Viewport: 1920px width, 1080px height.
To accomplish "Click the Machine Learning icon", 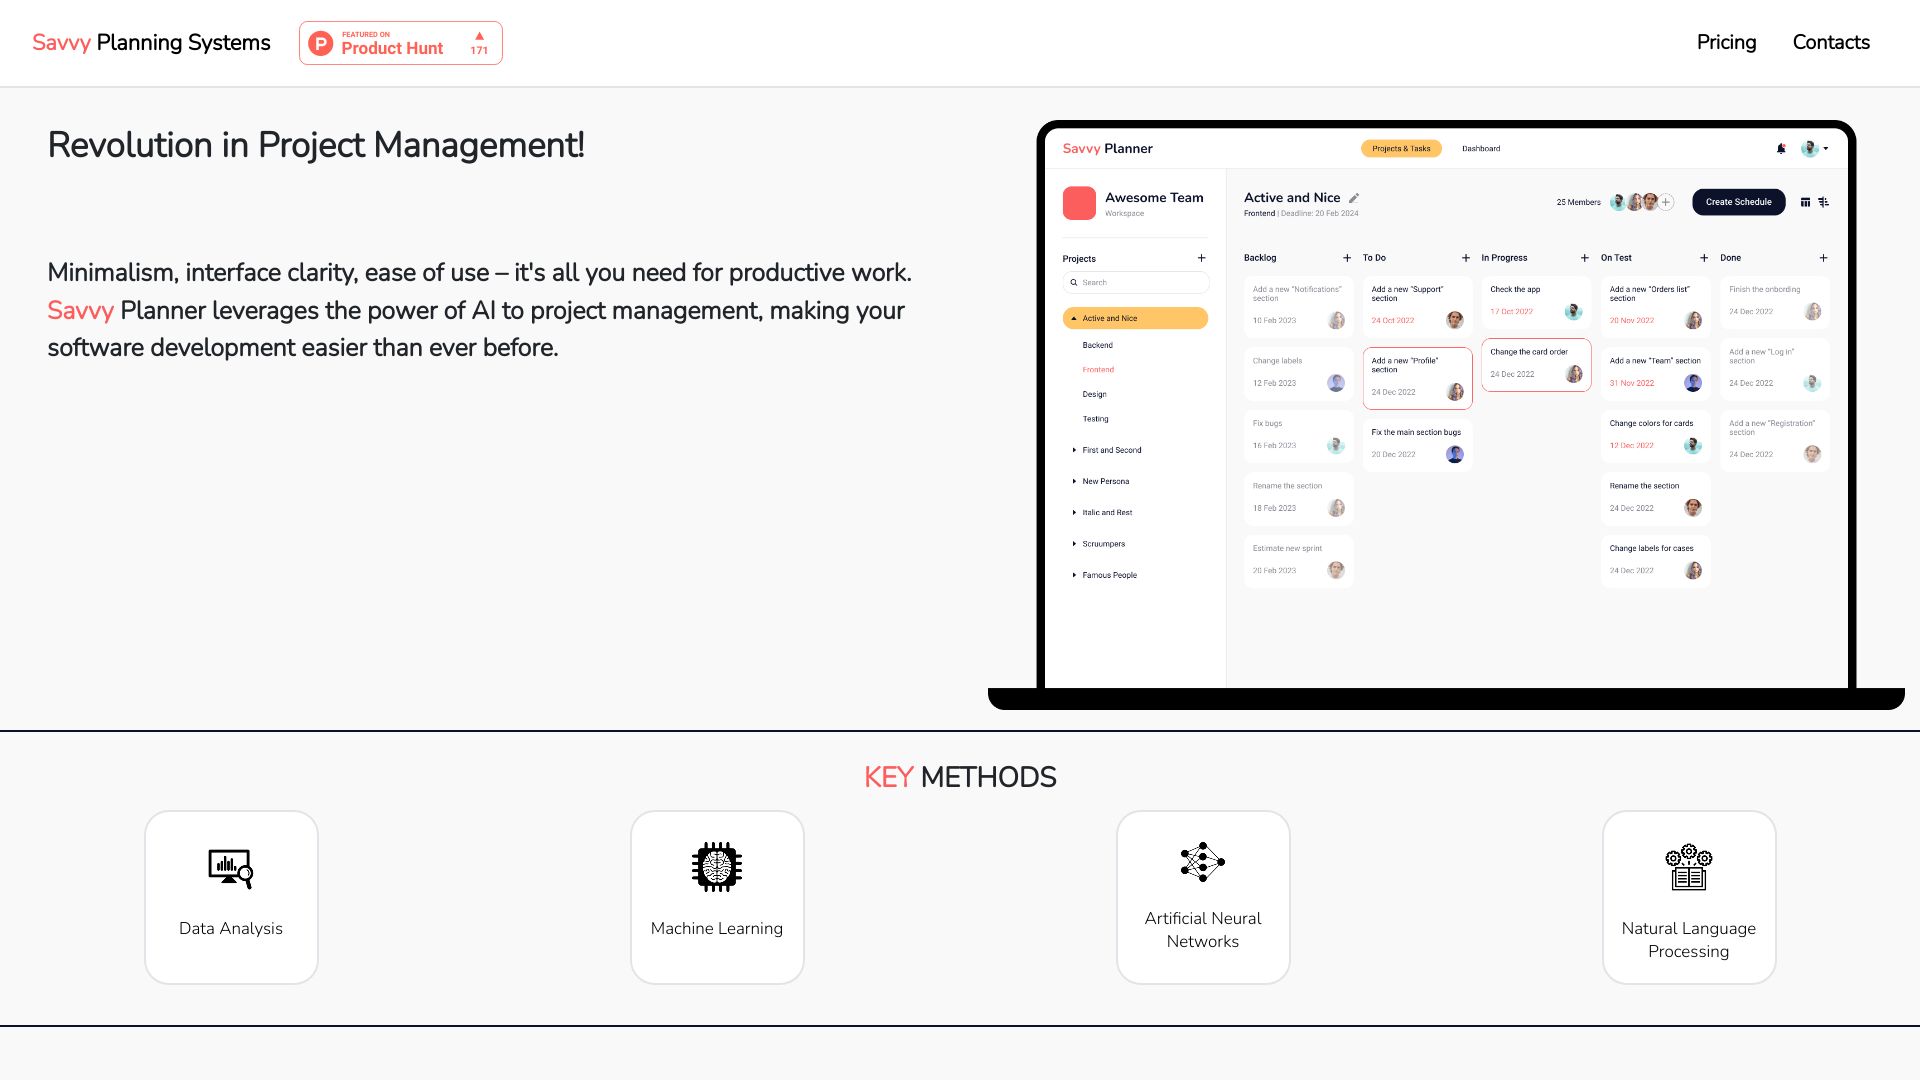I will pyautogui.click(x=716, y=868).
